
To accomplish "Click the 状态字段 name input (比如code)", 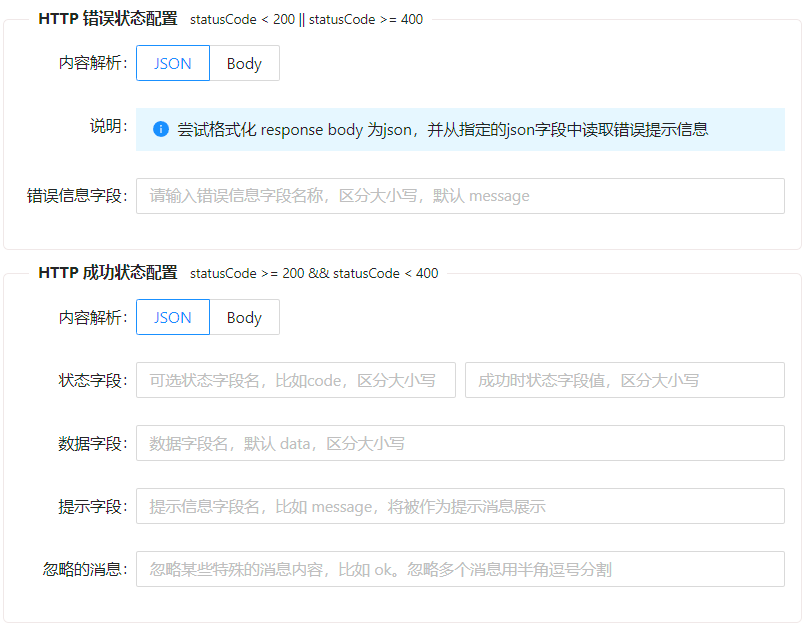I will point(295,380).
